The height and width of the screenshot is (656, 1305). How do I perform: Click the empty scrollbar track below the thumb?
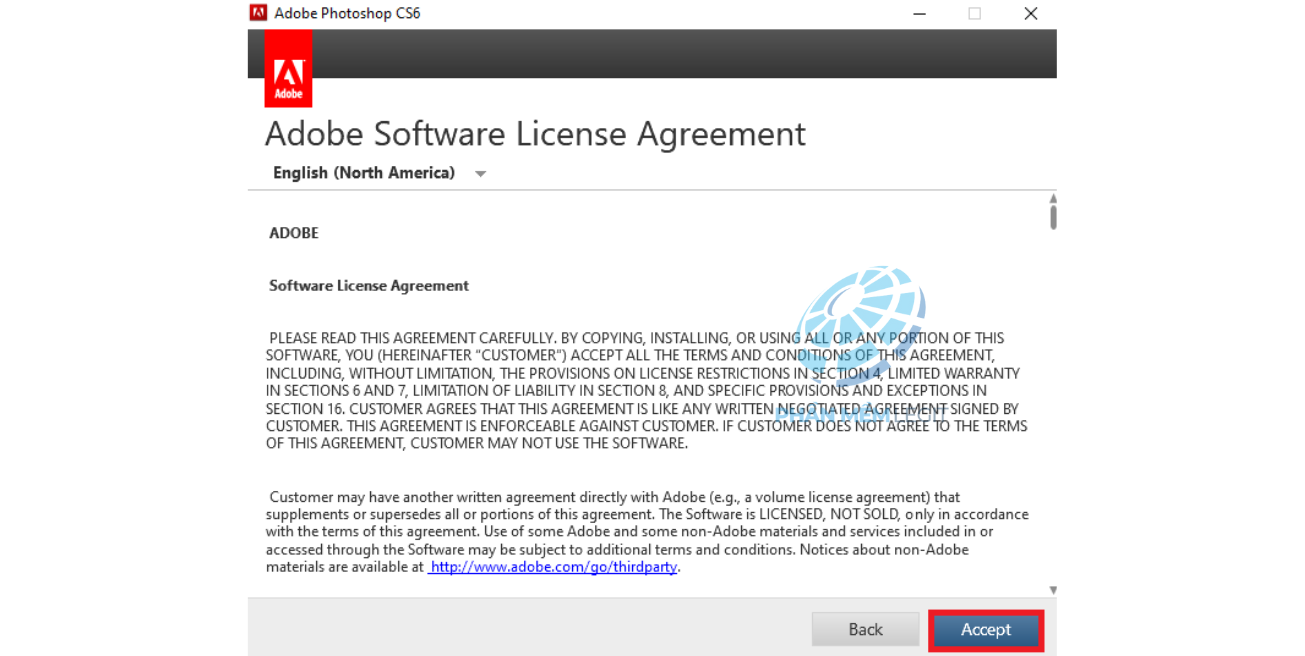point(1053,400)
